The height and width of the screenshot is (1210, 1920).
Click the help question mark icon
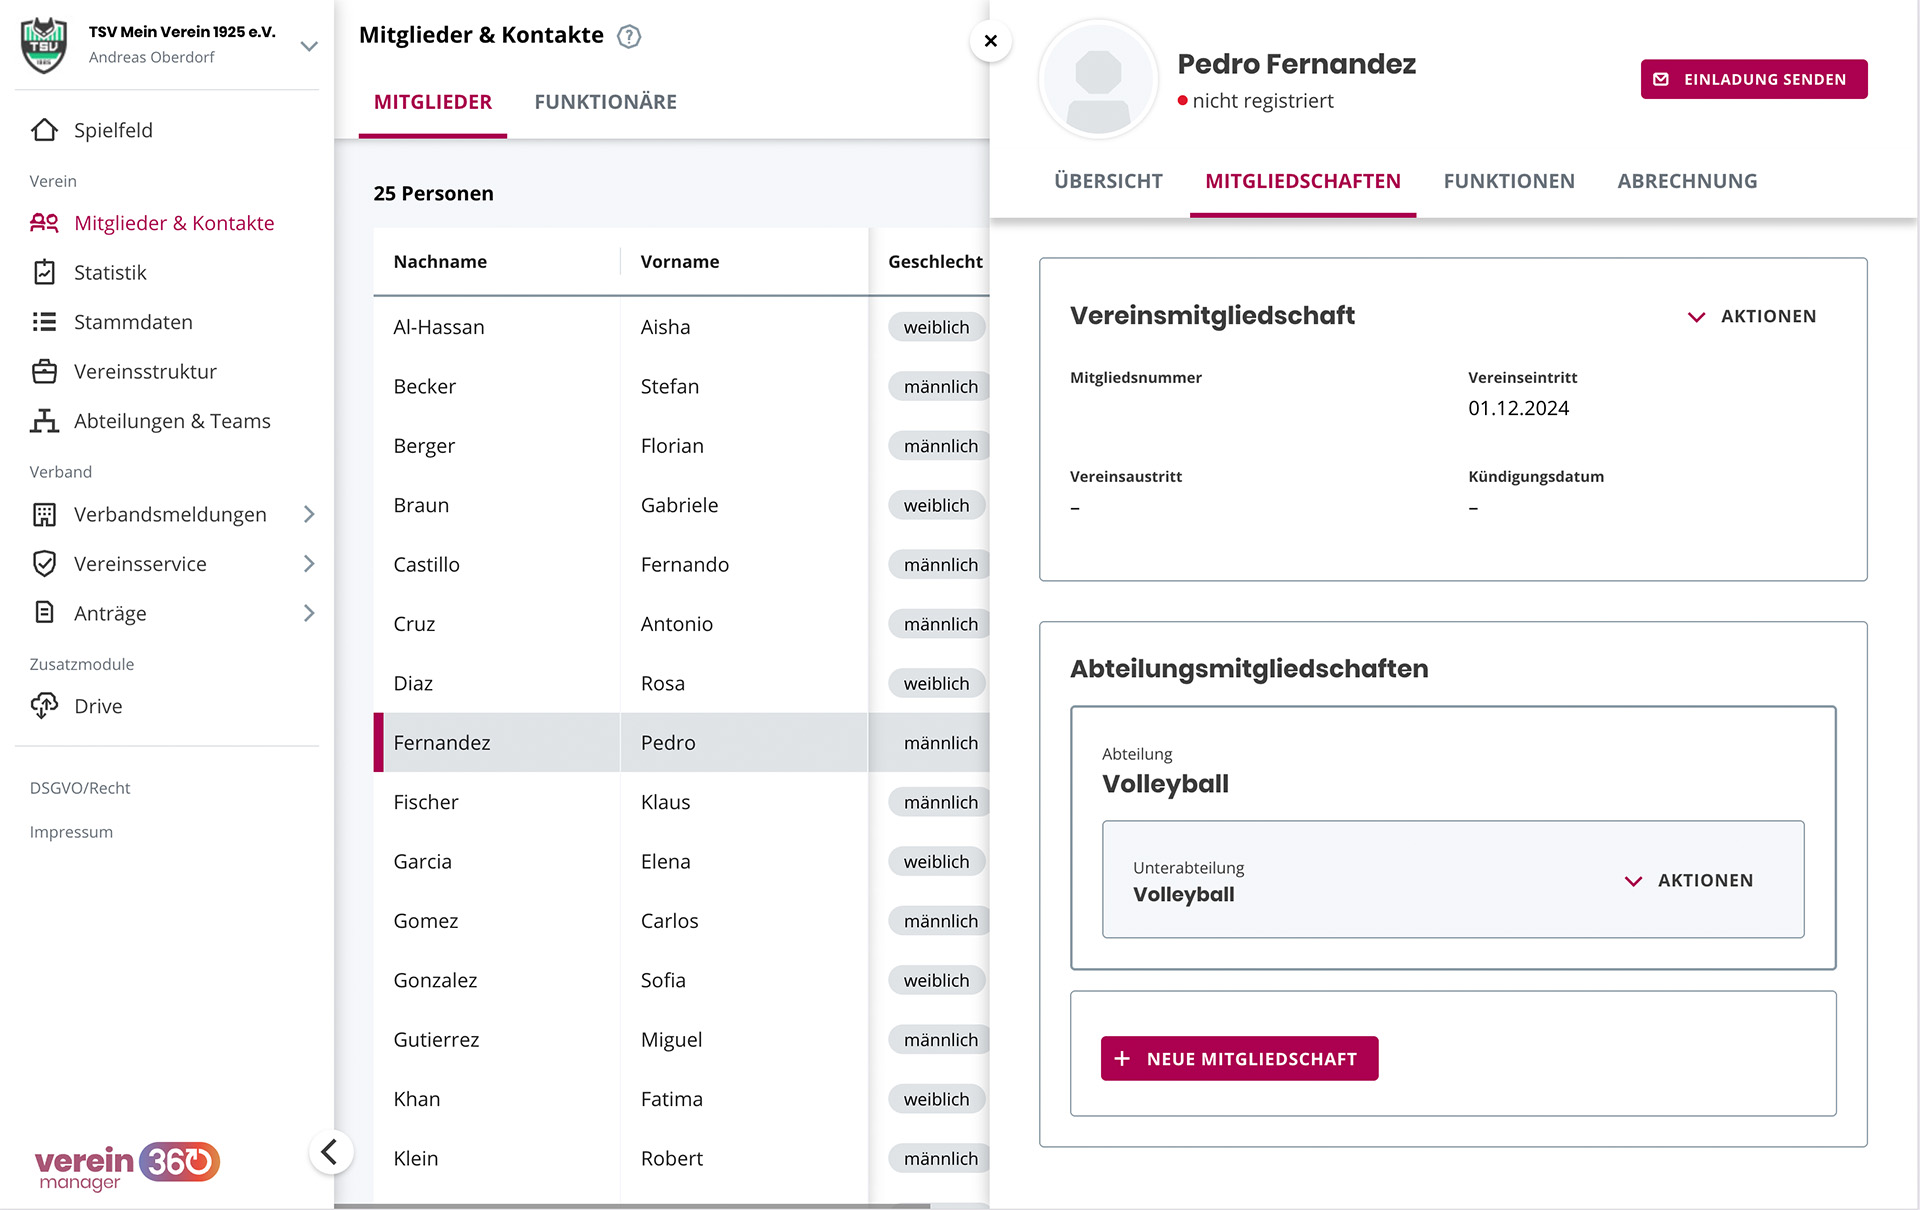click(x=628, y=37)
